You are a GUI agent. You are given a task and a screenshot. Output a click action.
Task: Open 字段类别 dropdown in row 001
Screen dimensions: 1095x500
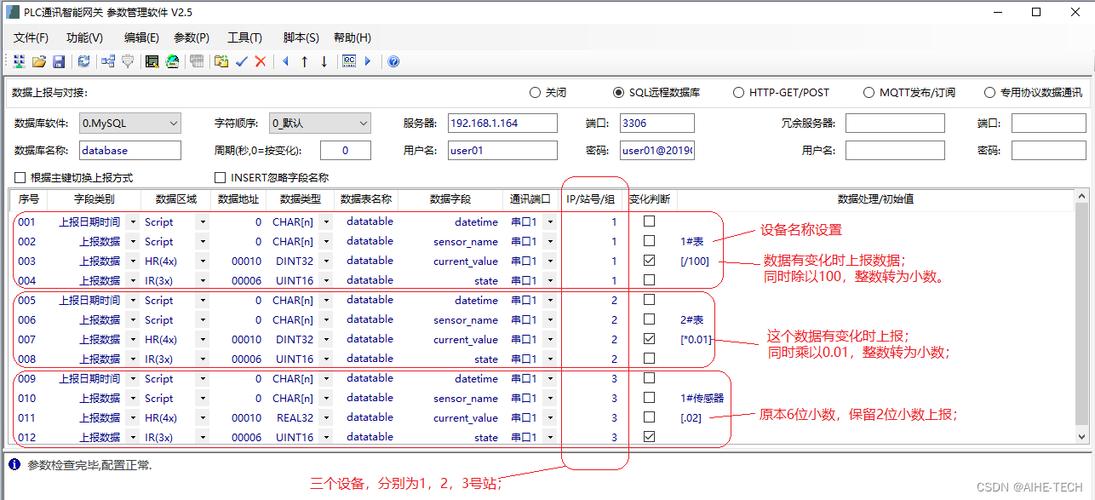132,222
